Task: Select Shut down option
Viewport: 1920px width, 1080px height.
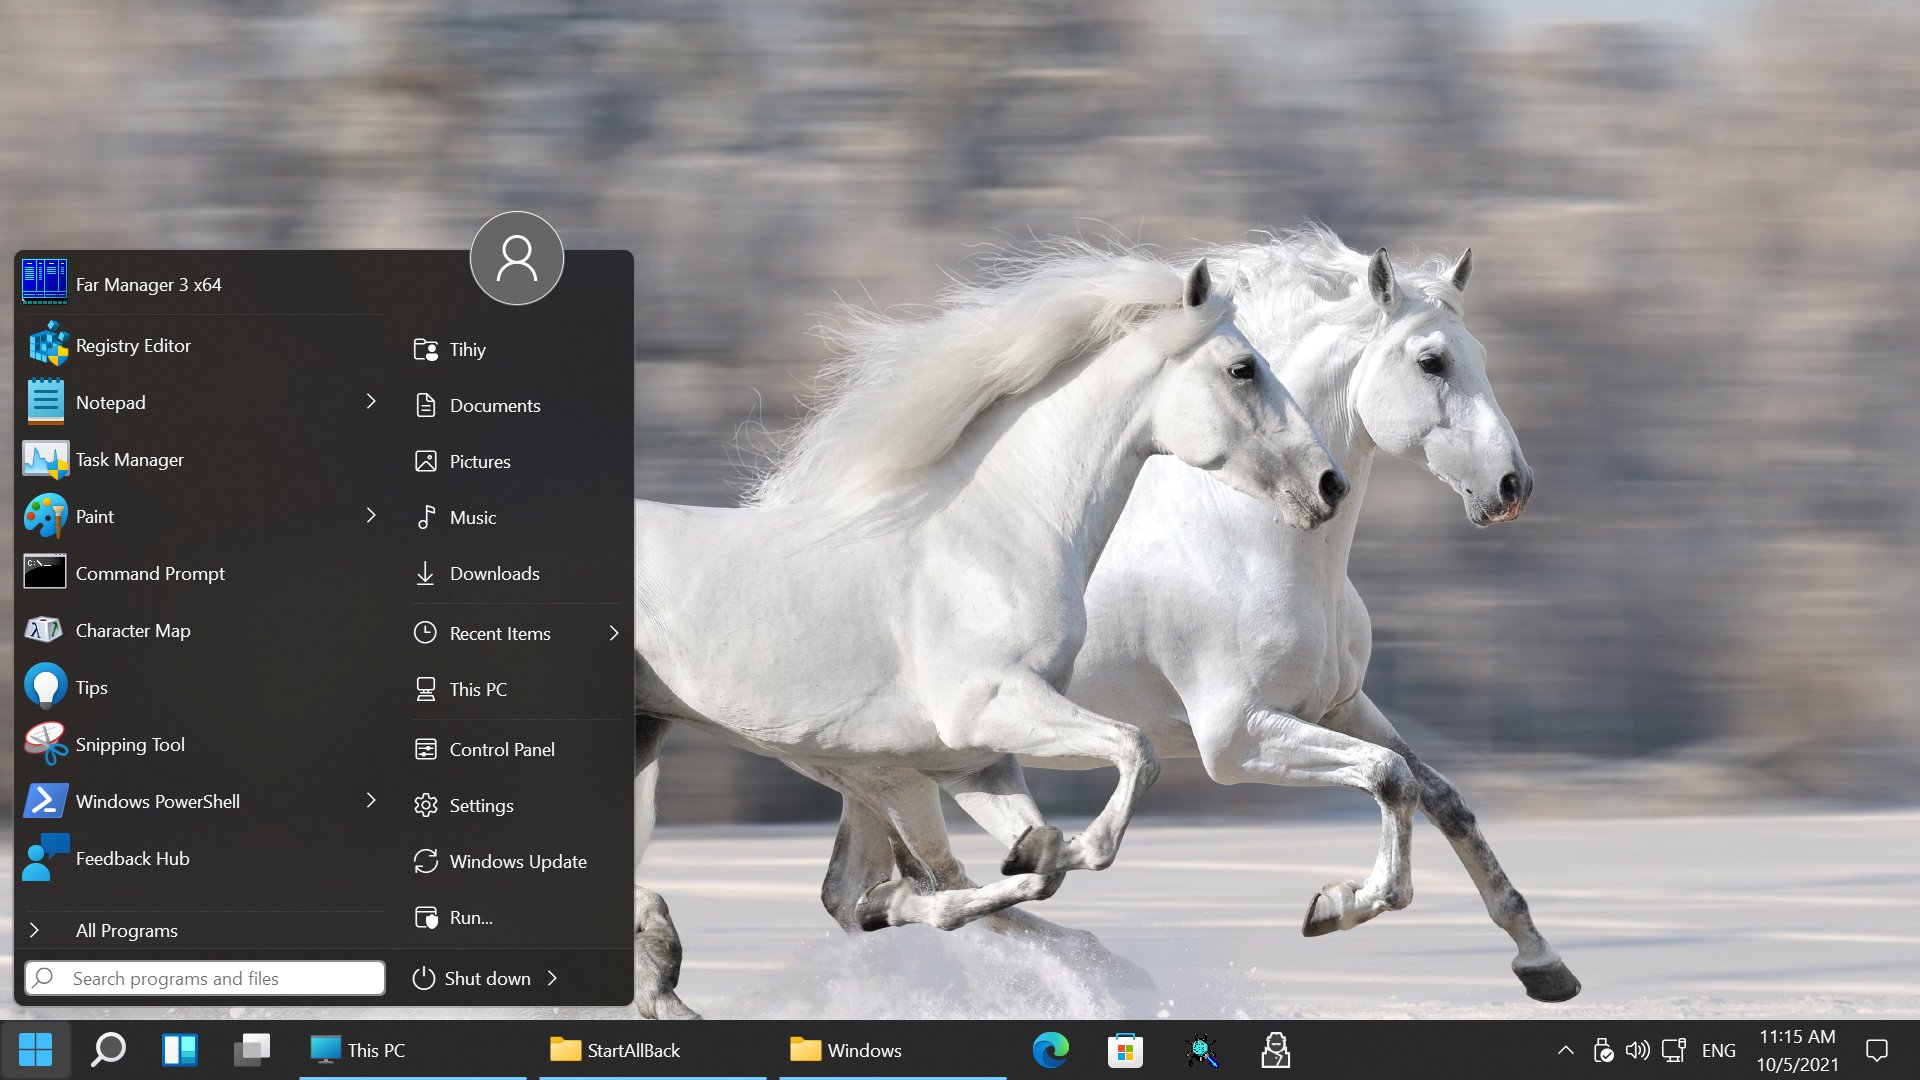Action: [x=488, y=977]
